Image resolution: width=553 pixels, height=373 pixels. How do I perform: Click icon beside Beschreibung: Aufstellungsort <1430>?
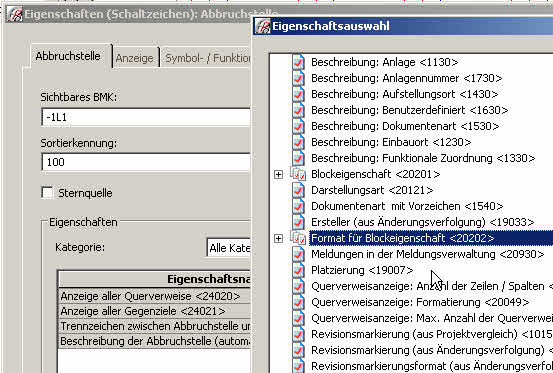298,94
